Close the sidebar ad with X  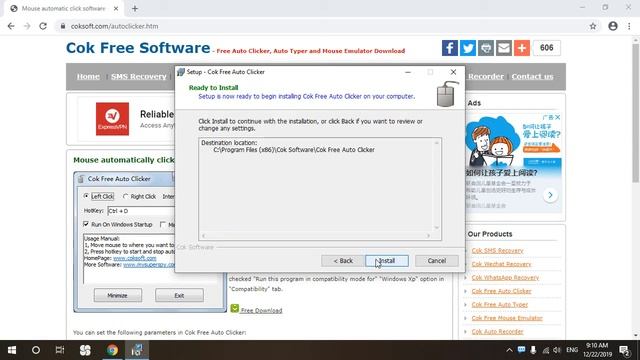tap(558, 118)
